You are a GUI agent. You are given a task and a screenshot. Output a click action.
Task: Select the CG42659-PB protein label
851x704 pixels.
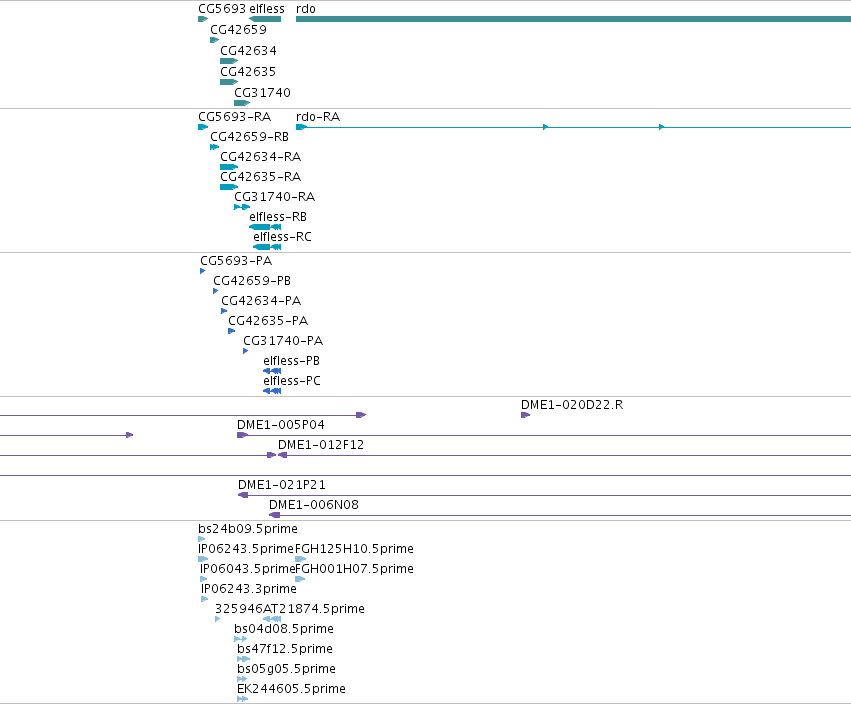[x=252, y=281]
